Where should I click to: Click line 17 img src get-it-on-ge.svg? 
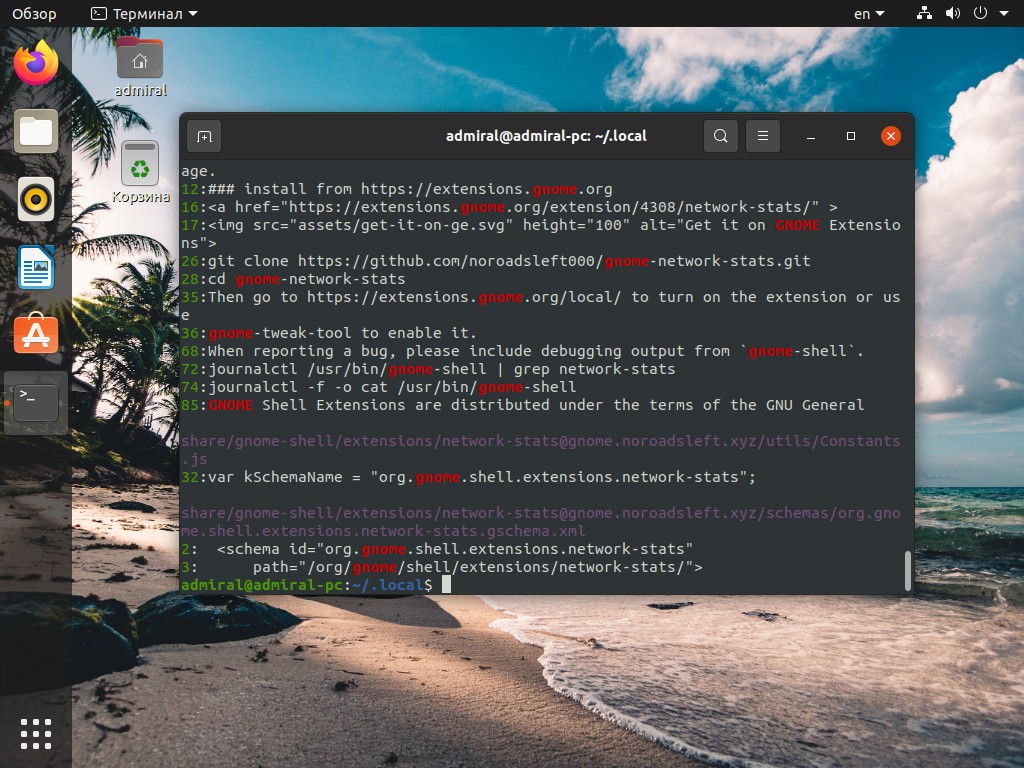tap(541, 234)
